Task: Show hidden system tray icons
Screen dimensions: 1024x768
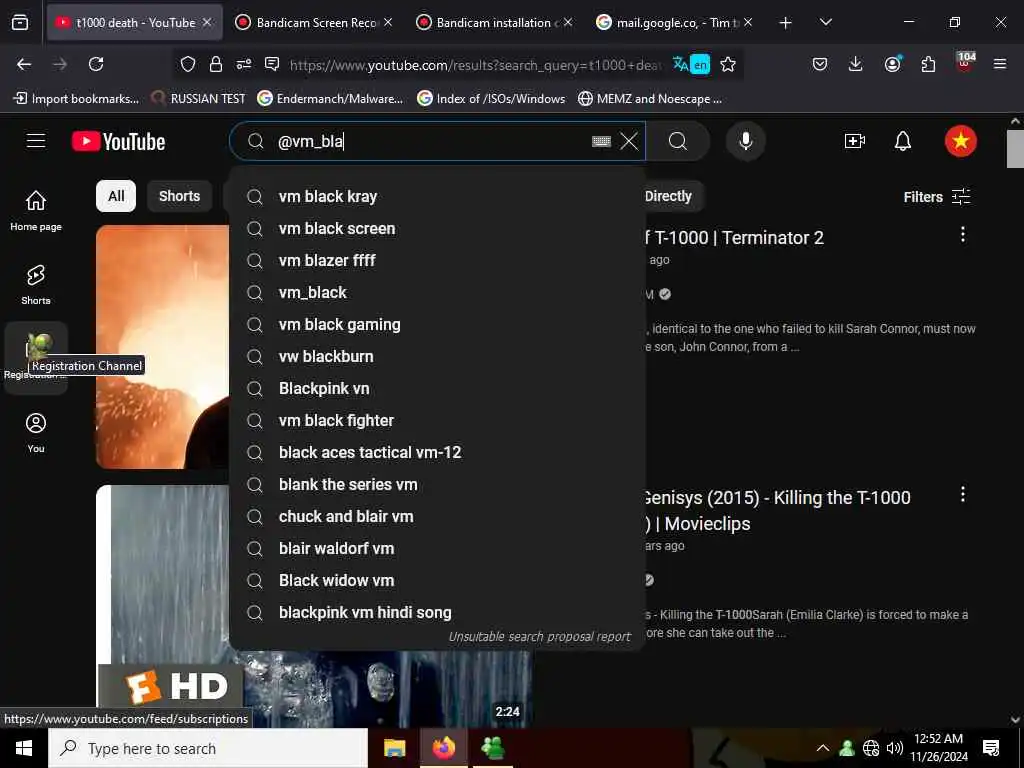Action: click(x=823, y=748)
